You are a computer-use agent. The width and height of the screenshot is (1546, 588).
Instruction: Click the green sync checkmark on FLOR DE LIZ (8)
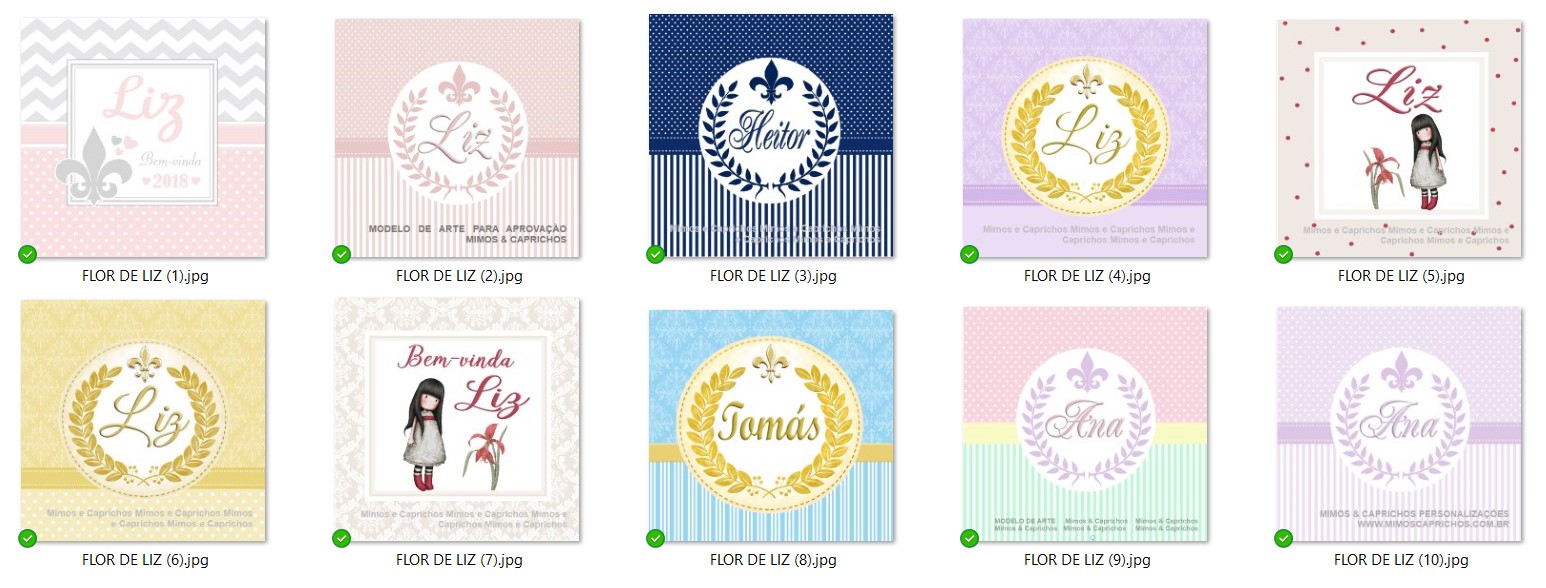656,538
